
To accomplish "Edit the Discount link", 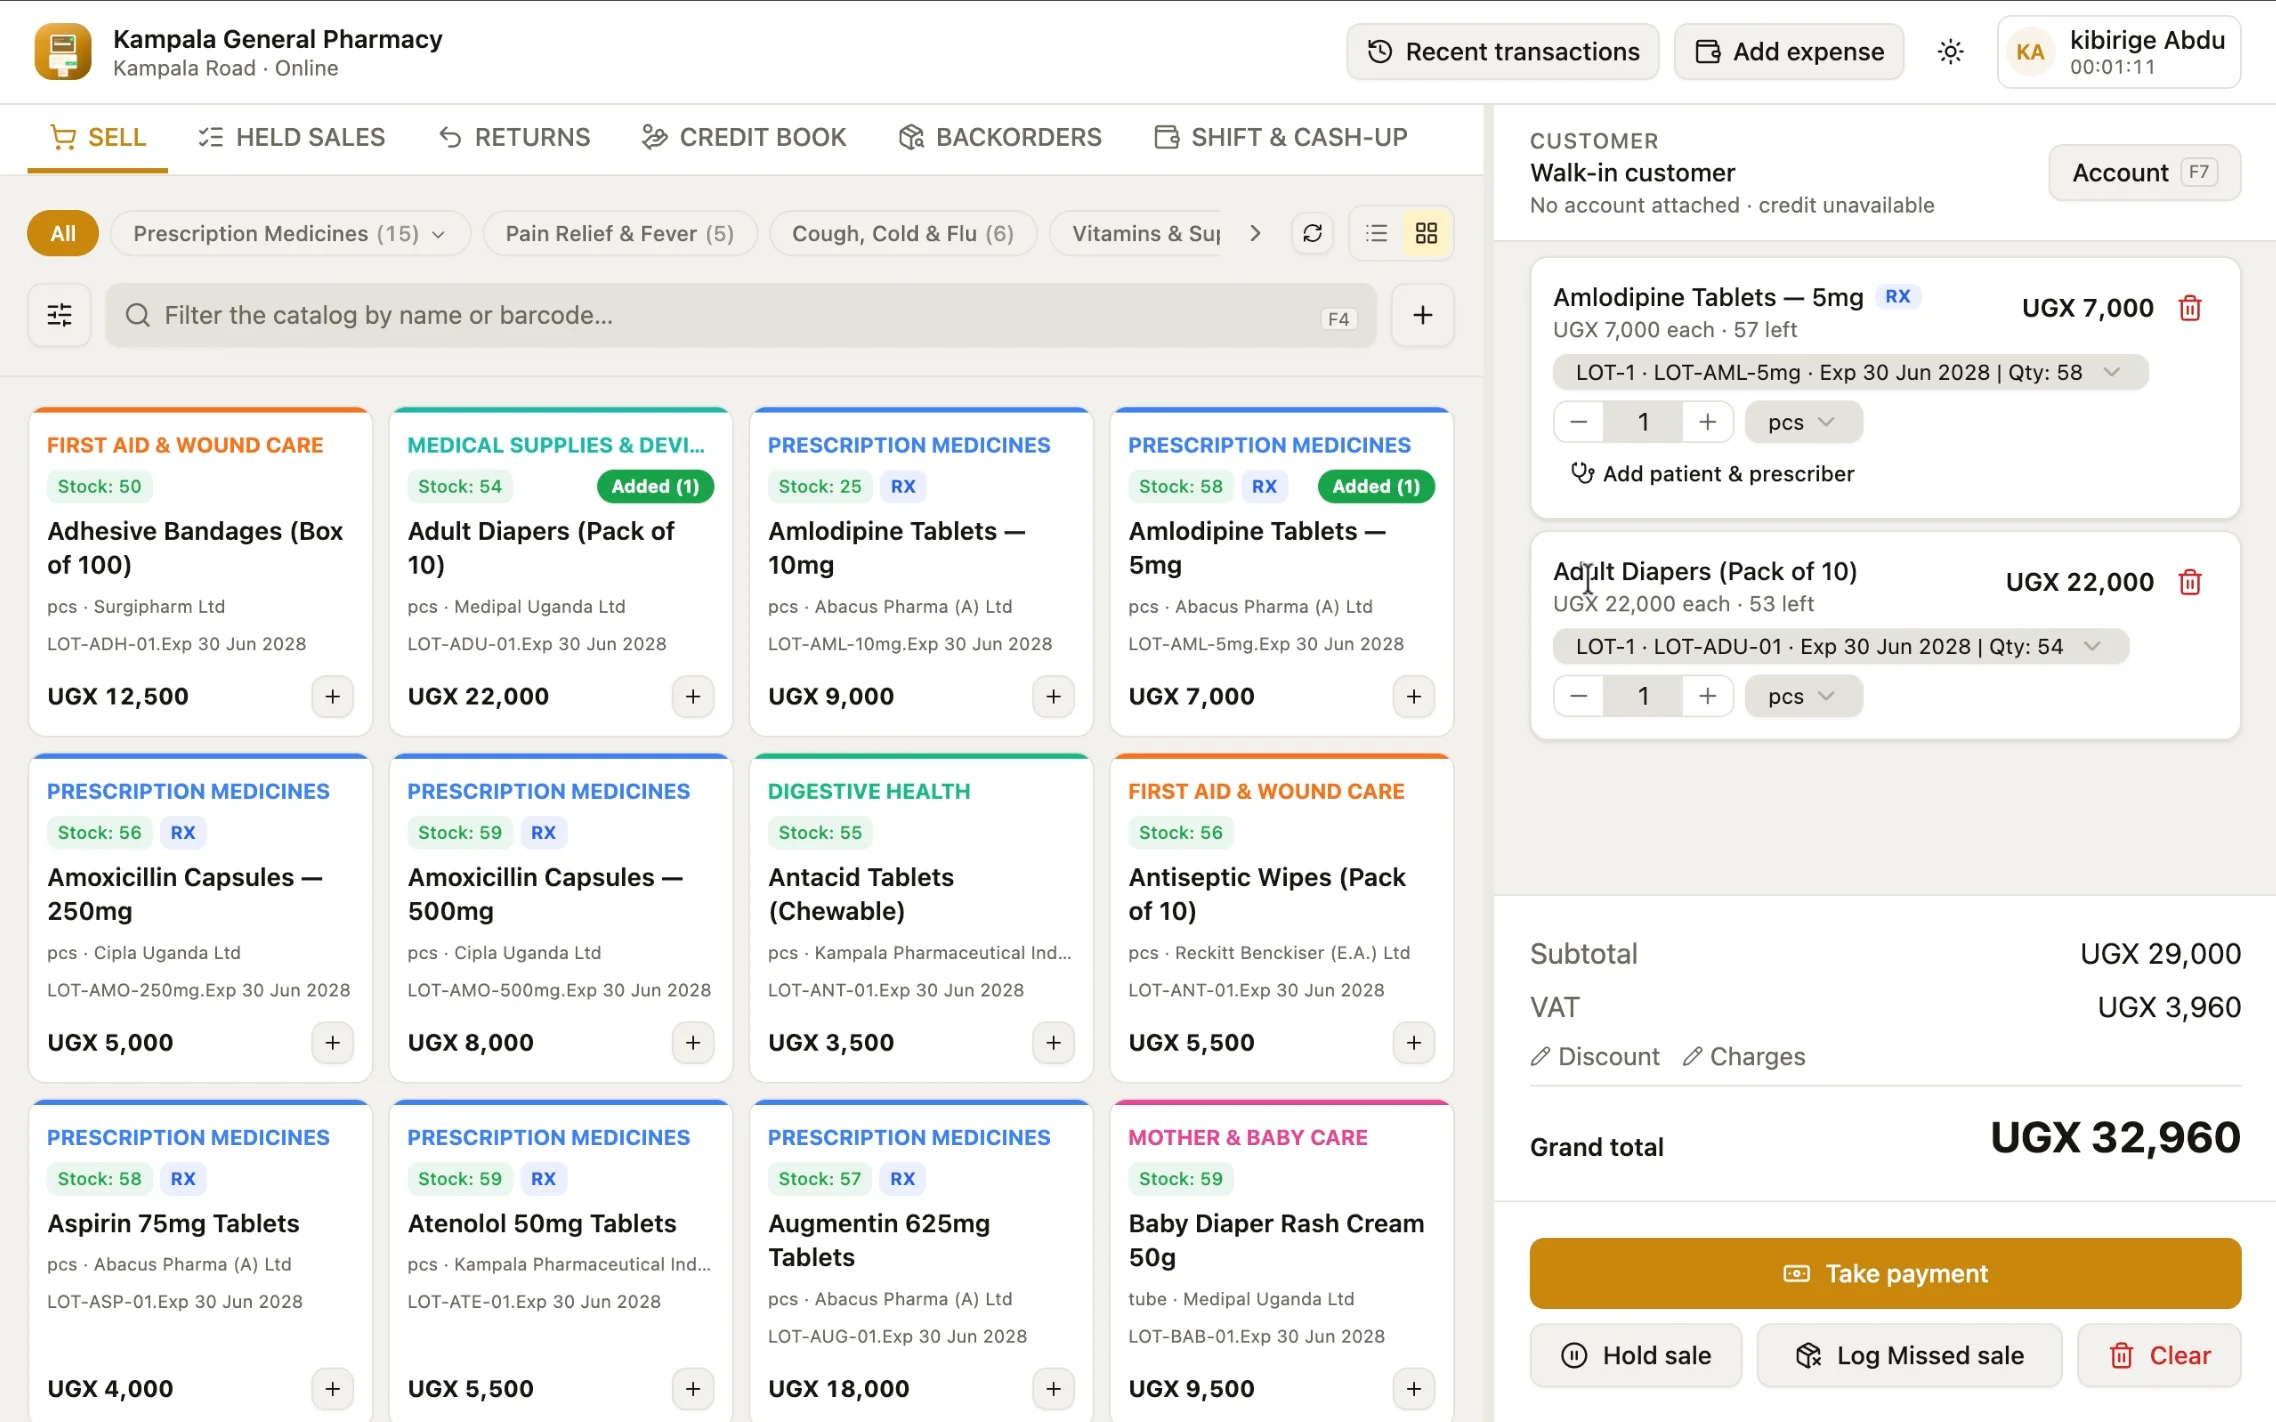I will 1595,1056.
